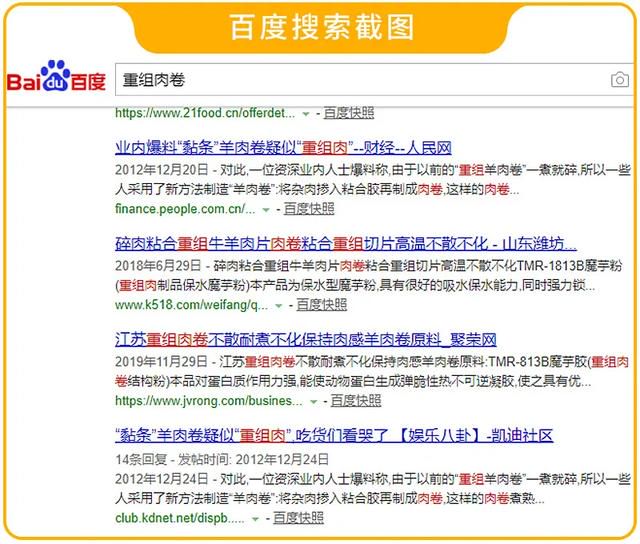Click text 14条回复 - 发帖时间: 2012年12月24日
Image resolution: width=640 pixels, height=544 pixels.
(222, 460)
